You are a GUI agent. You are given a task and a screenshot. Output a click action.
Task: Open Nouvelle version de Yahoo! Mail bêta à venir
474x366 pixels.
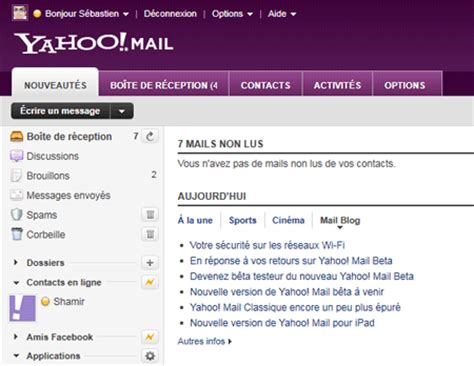(x=287, y=292)
